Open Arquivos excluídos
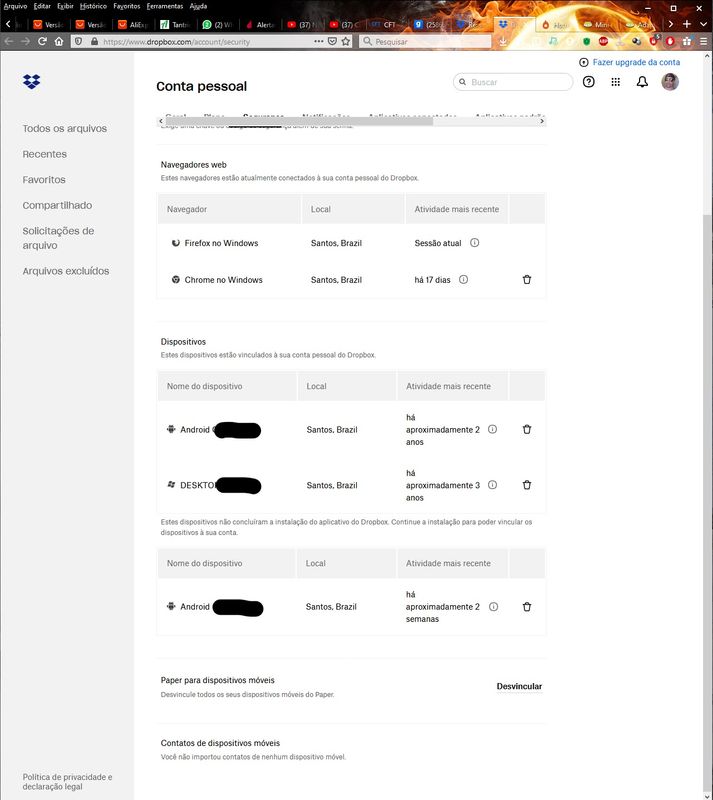 click(x=66, y=271)
